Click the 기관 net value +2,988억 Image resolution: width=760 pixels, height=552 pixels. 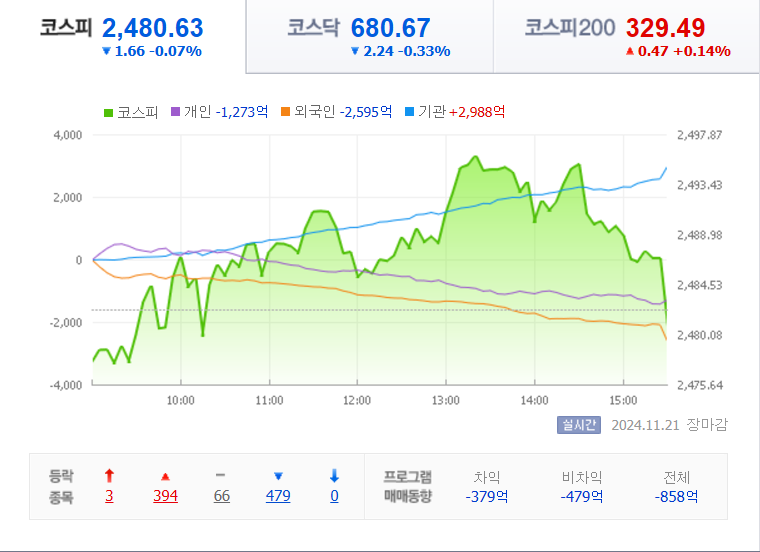tap(477, 112)
